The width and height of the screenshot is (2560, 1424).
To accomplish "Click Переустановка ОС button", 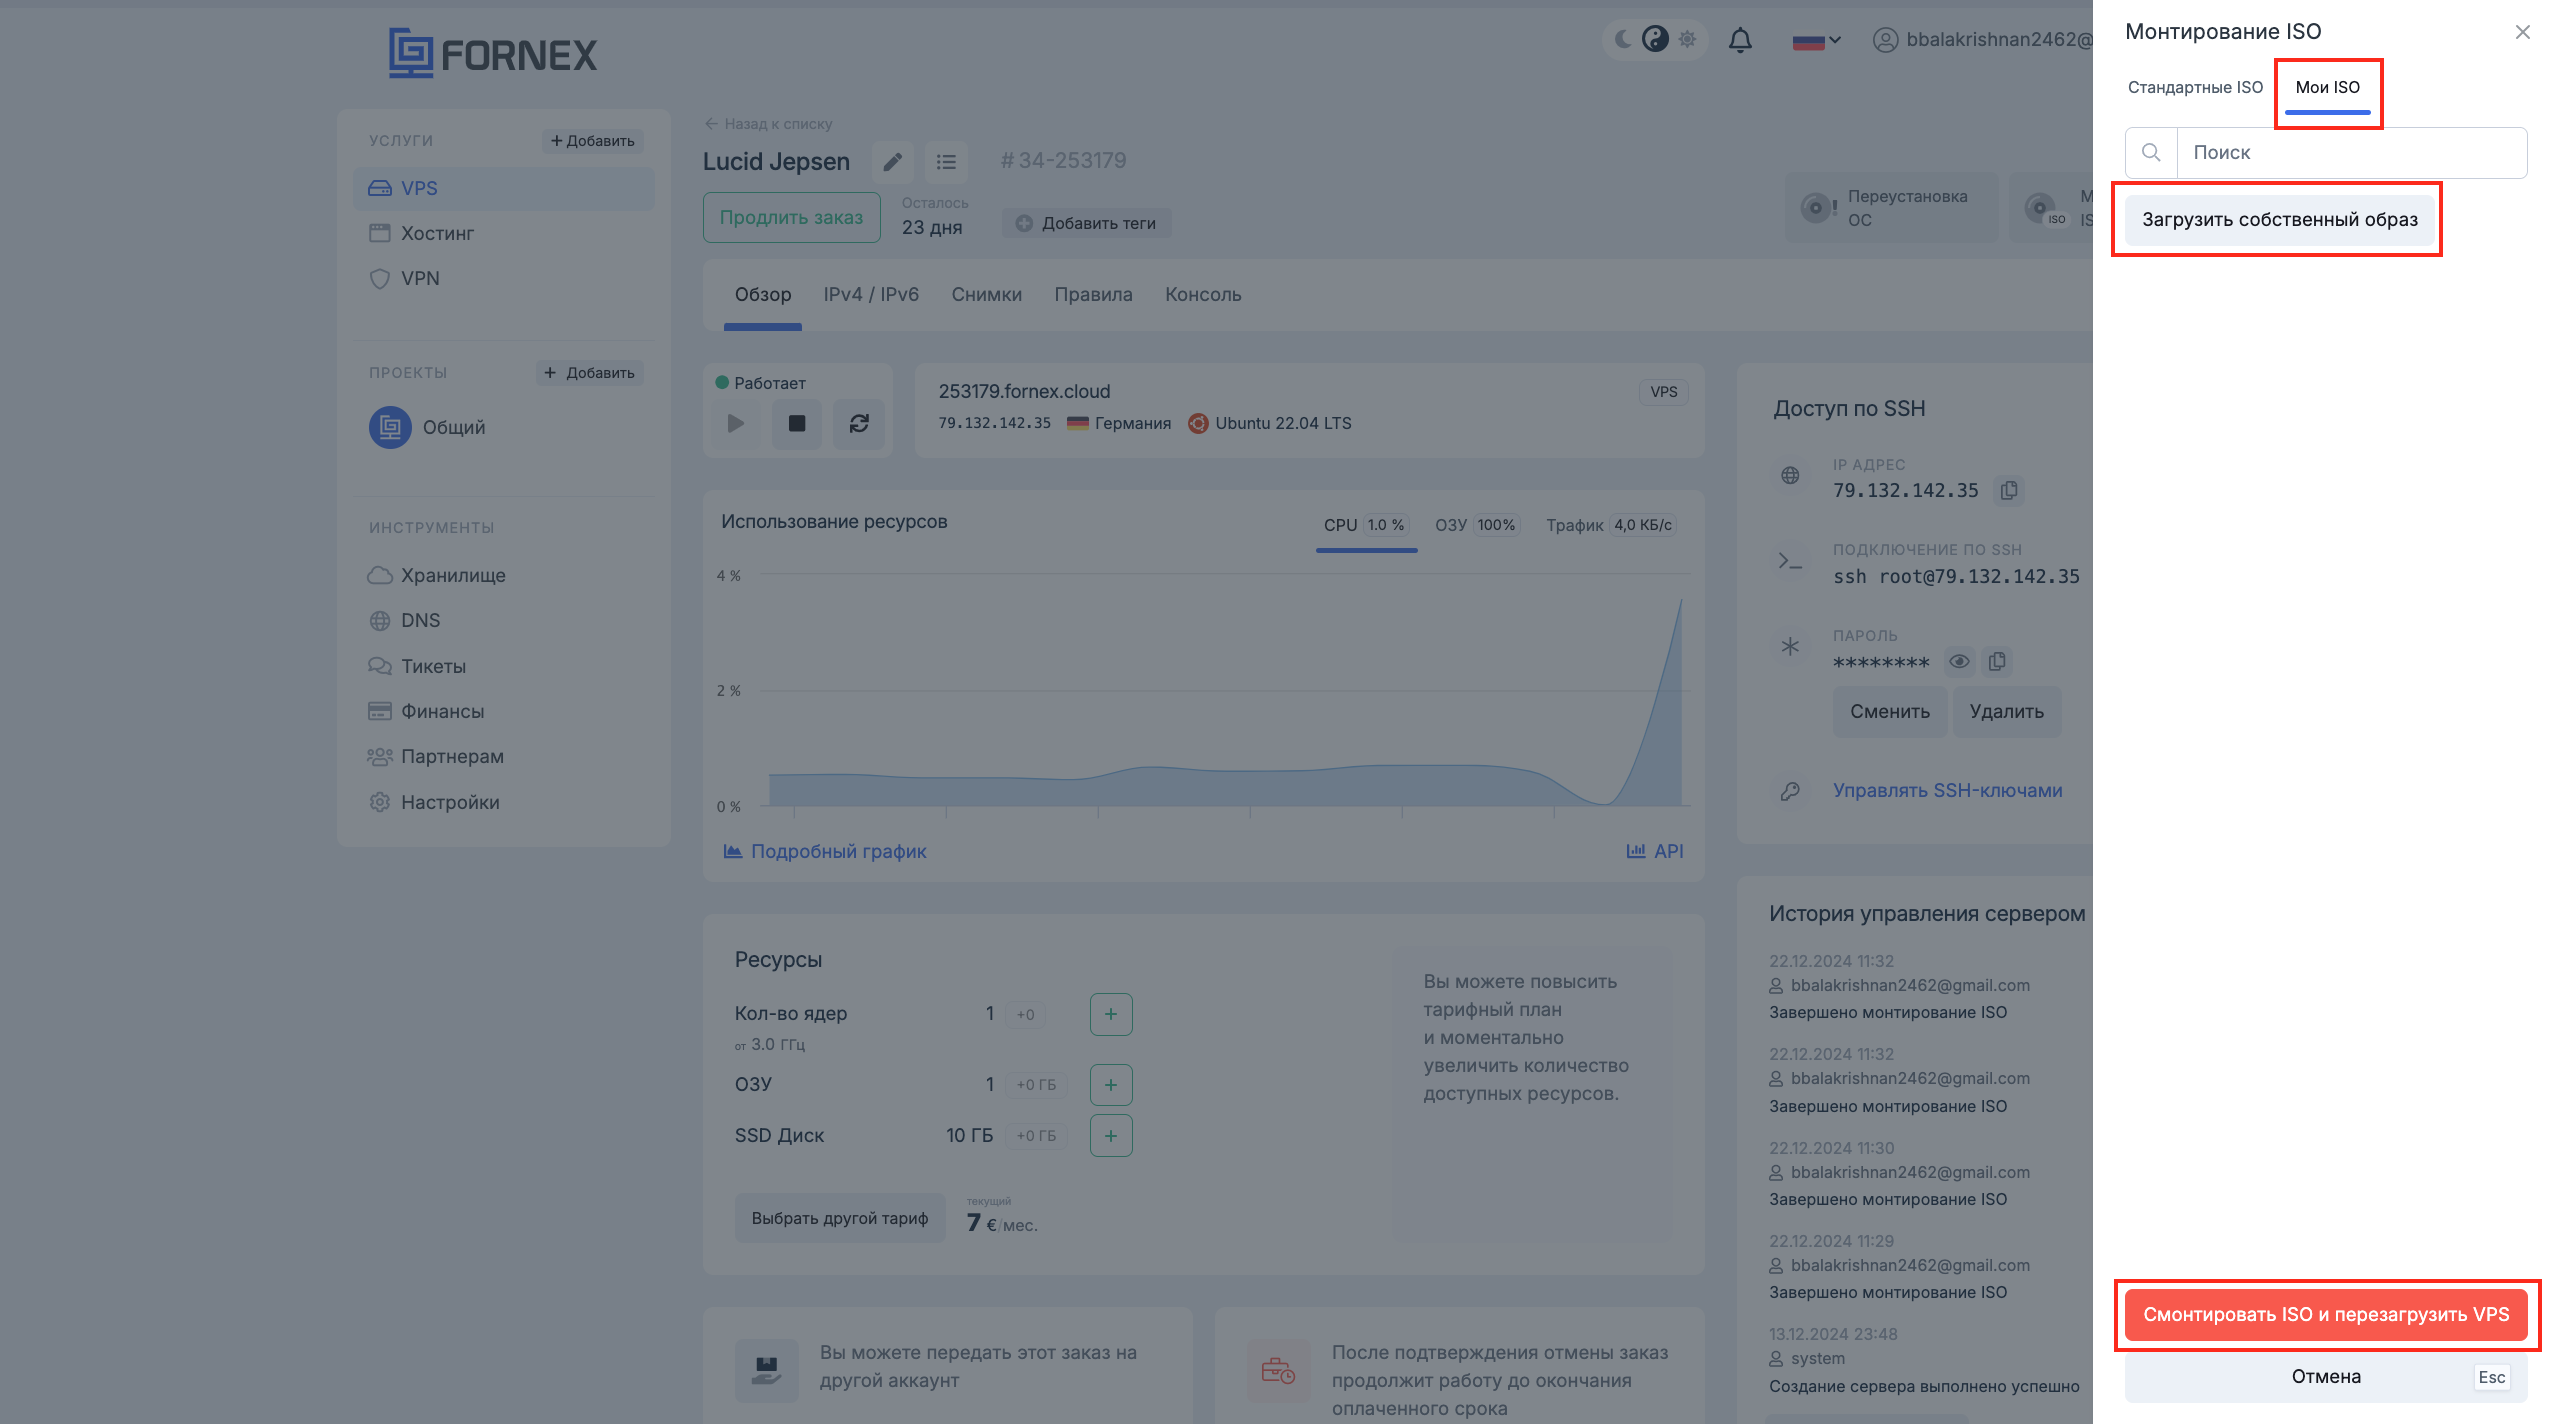I will pos(1891,208).
